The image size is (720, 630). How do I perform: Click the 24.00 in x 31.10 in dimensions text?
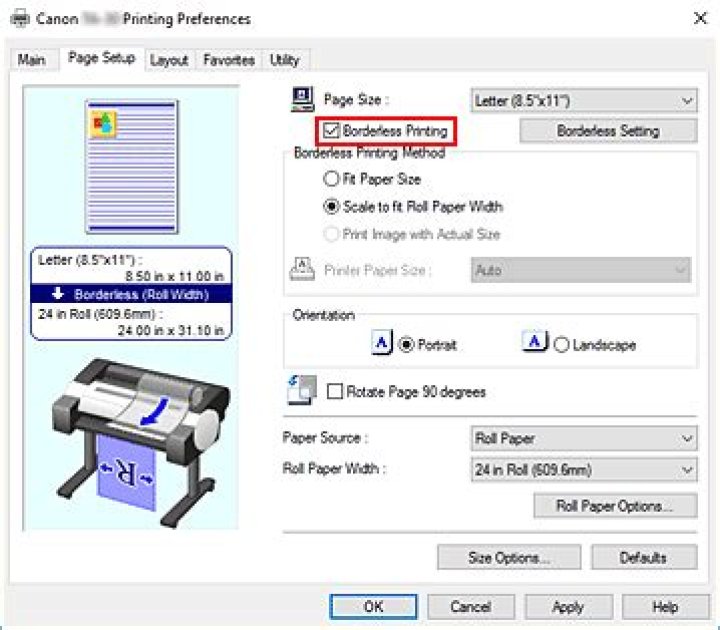tap(171, 330)
